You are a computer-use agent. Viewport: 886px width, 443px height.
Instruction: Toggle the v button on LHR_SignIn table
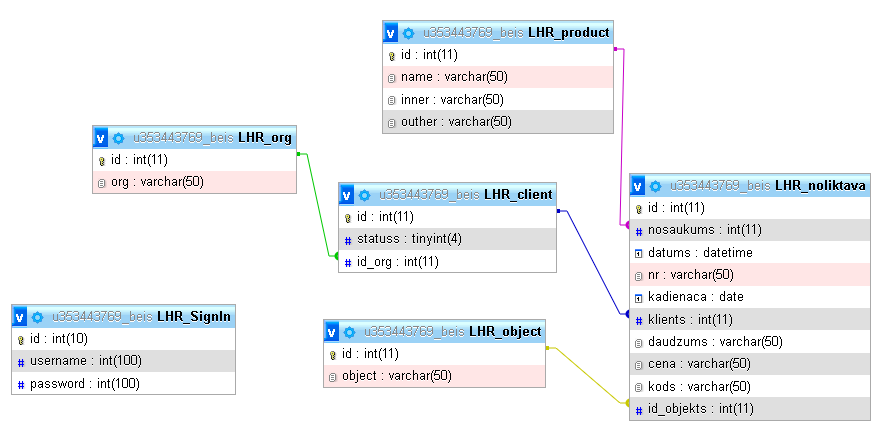(x=20, y=317)
